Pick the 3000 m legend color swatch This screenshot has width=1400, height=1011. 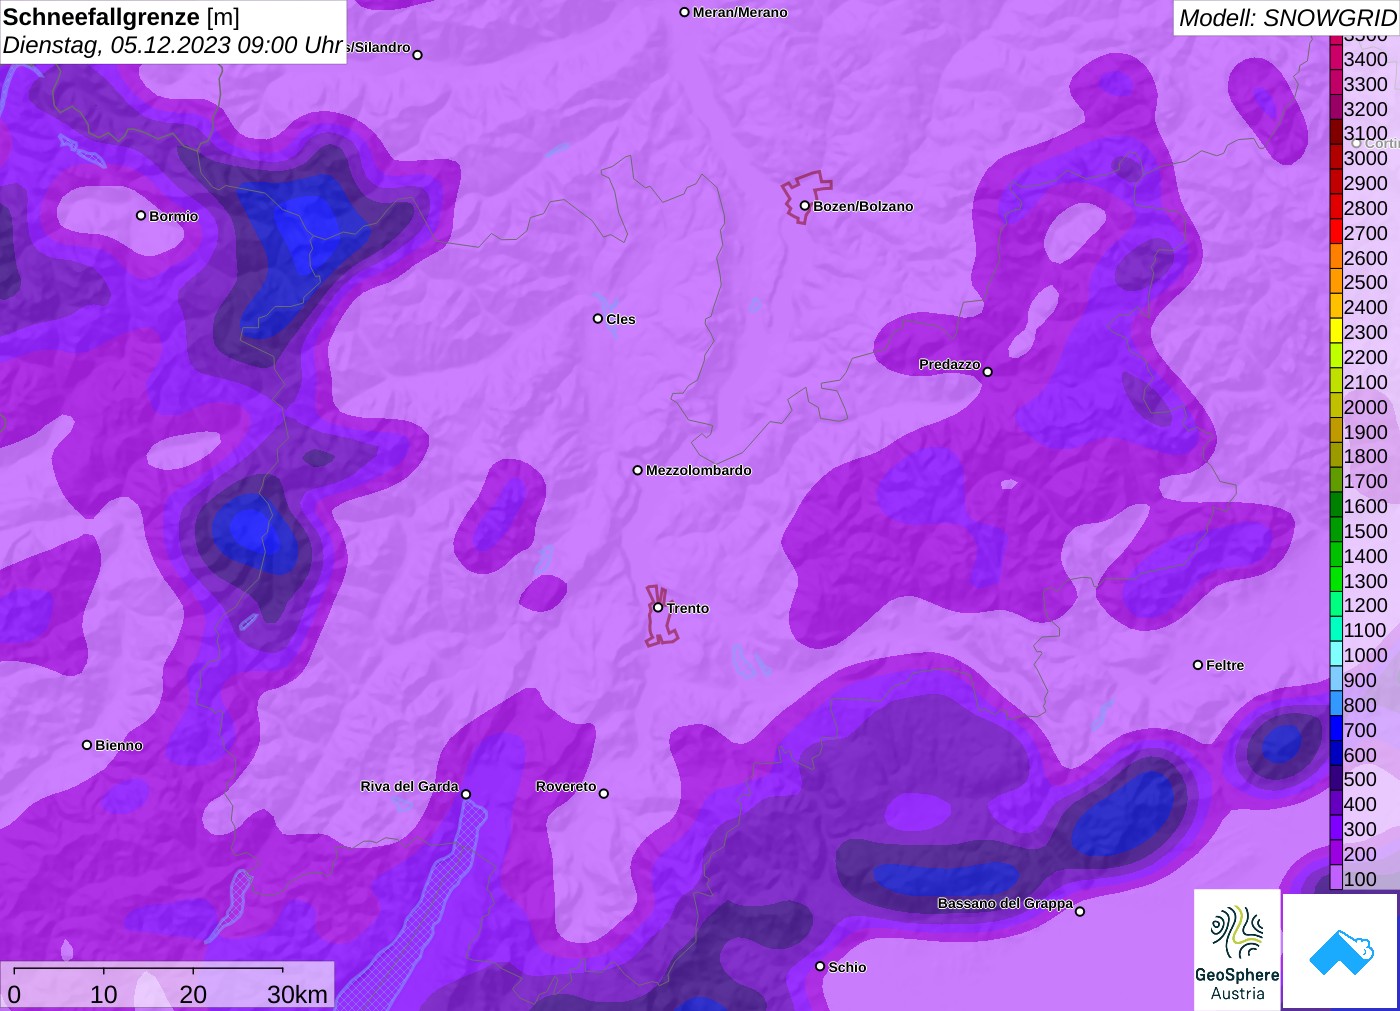click(x=1336, y=158)
